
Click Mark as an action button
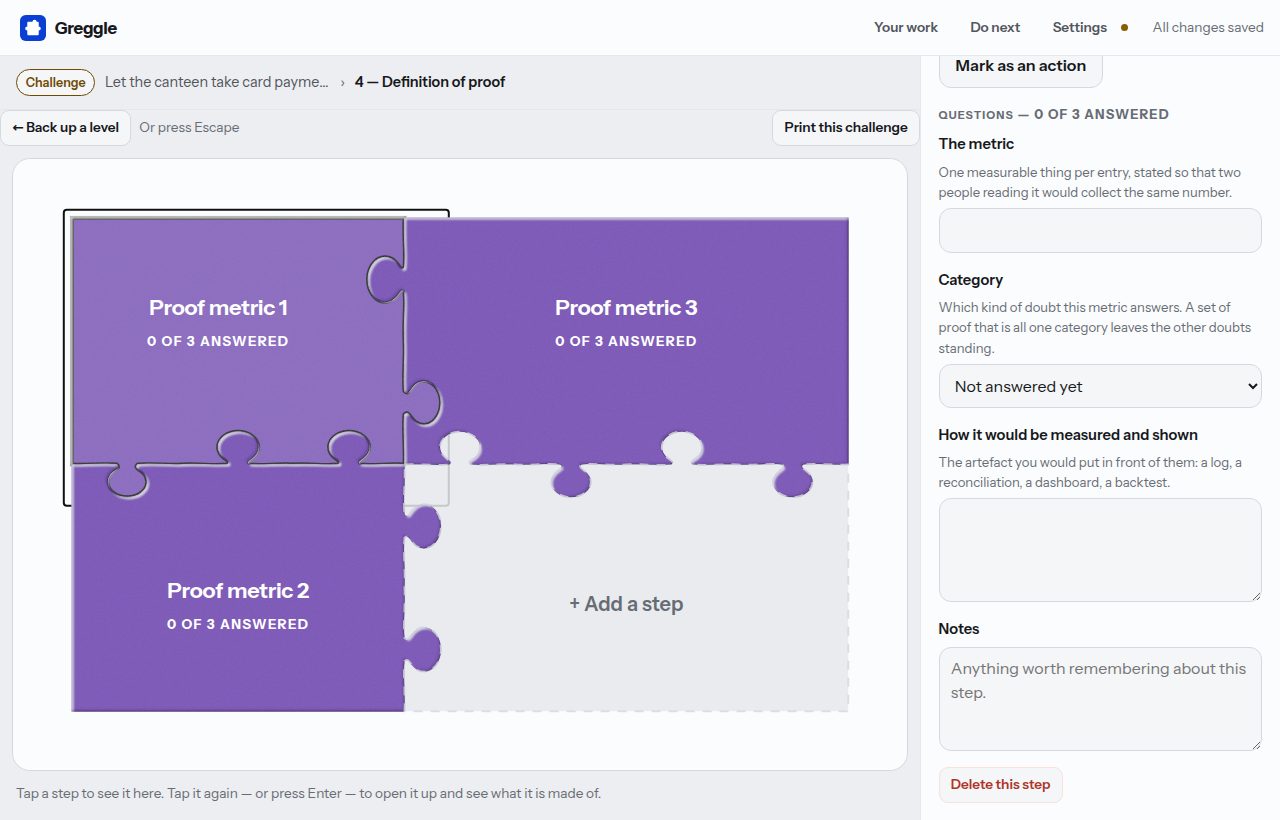point(1020,66)
